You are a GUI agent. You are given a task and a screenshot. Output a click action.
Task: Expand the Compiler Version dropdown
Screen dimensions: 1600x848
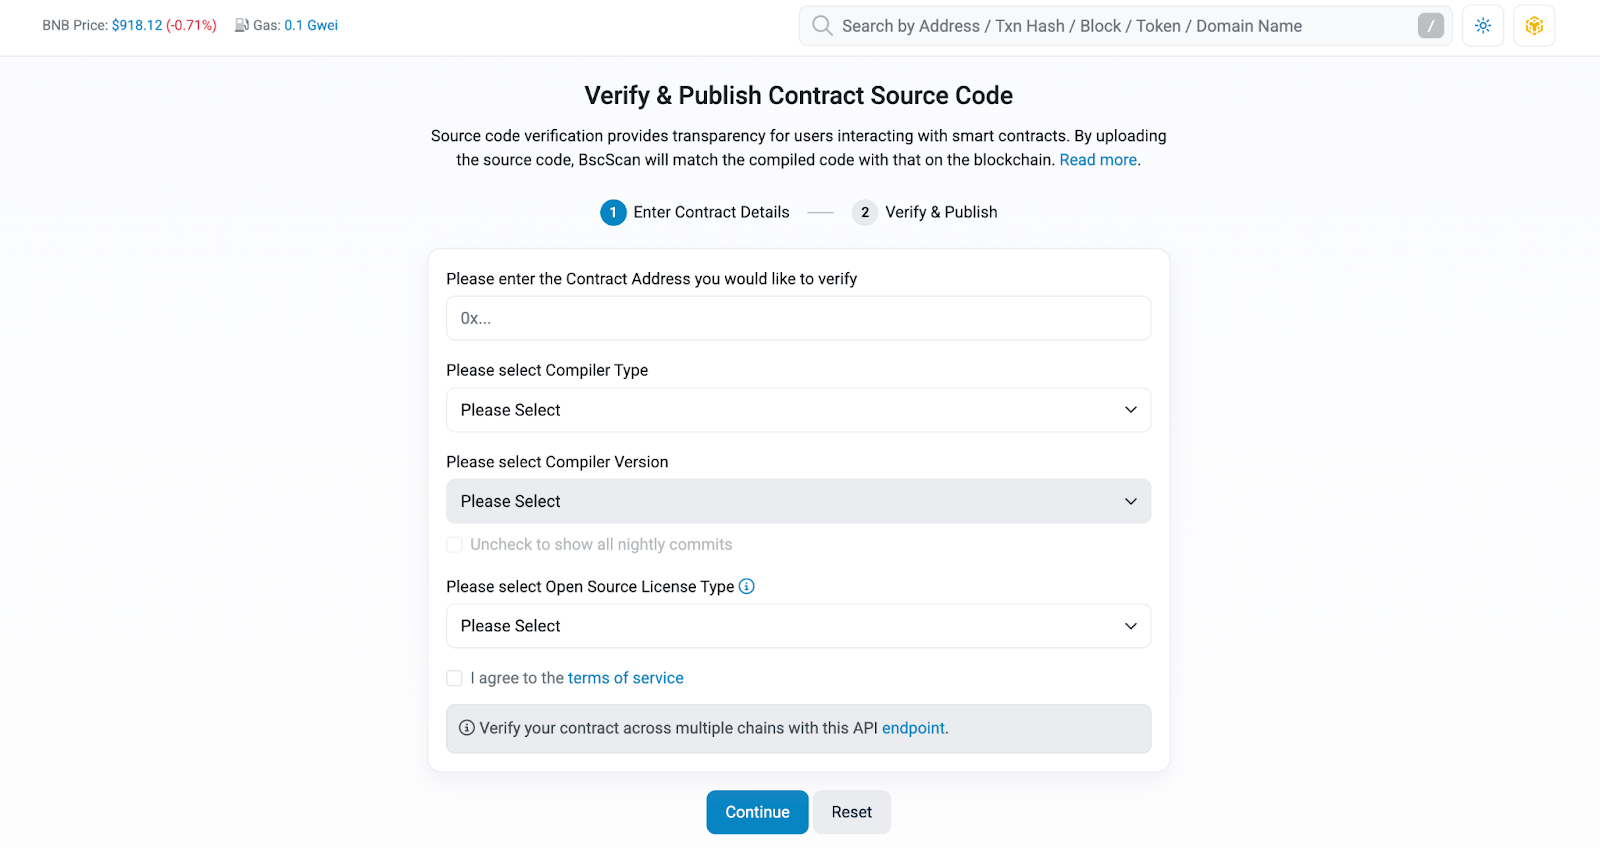click(x=798, y=501)
